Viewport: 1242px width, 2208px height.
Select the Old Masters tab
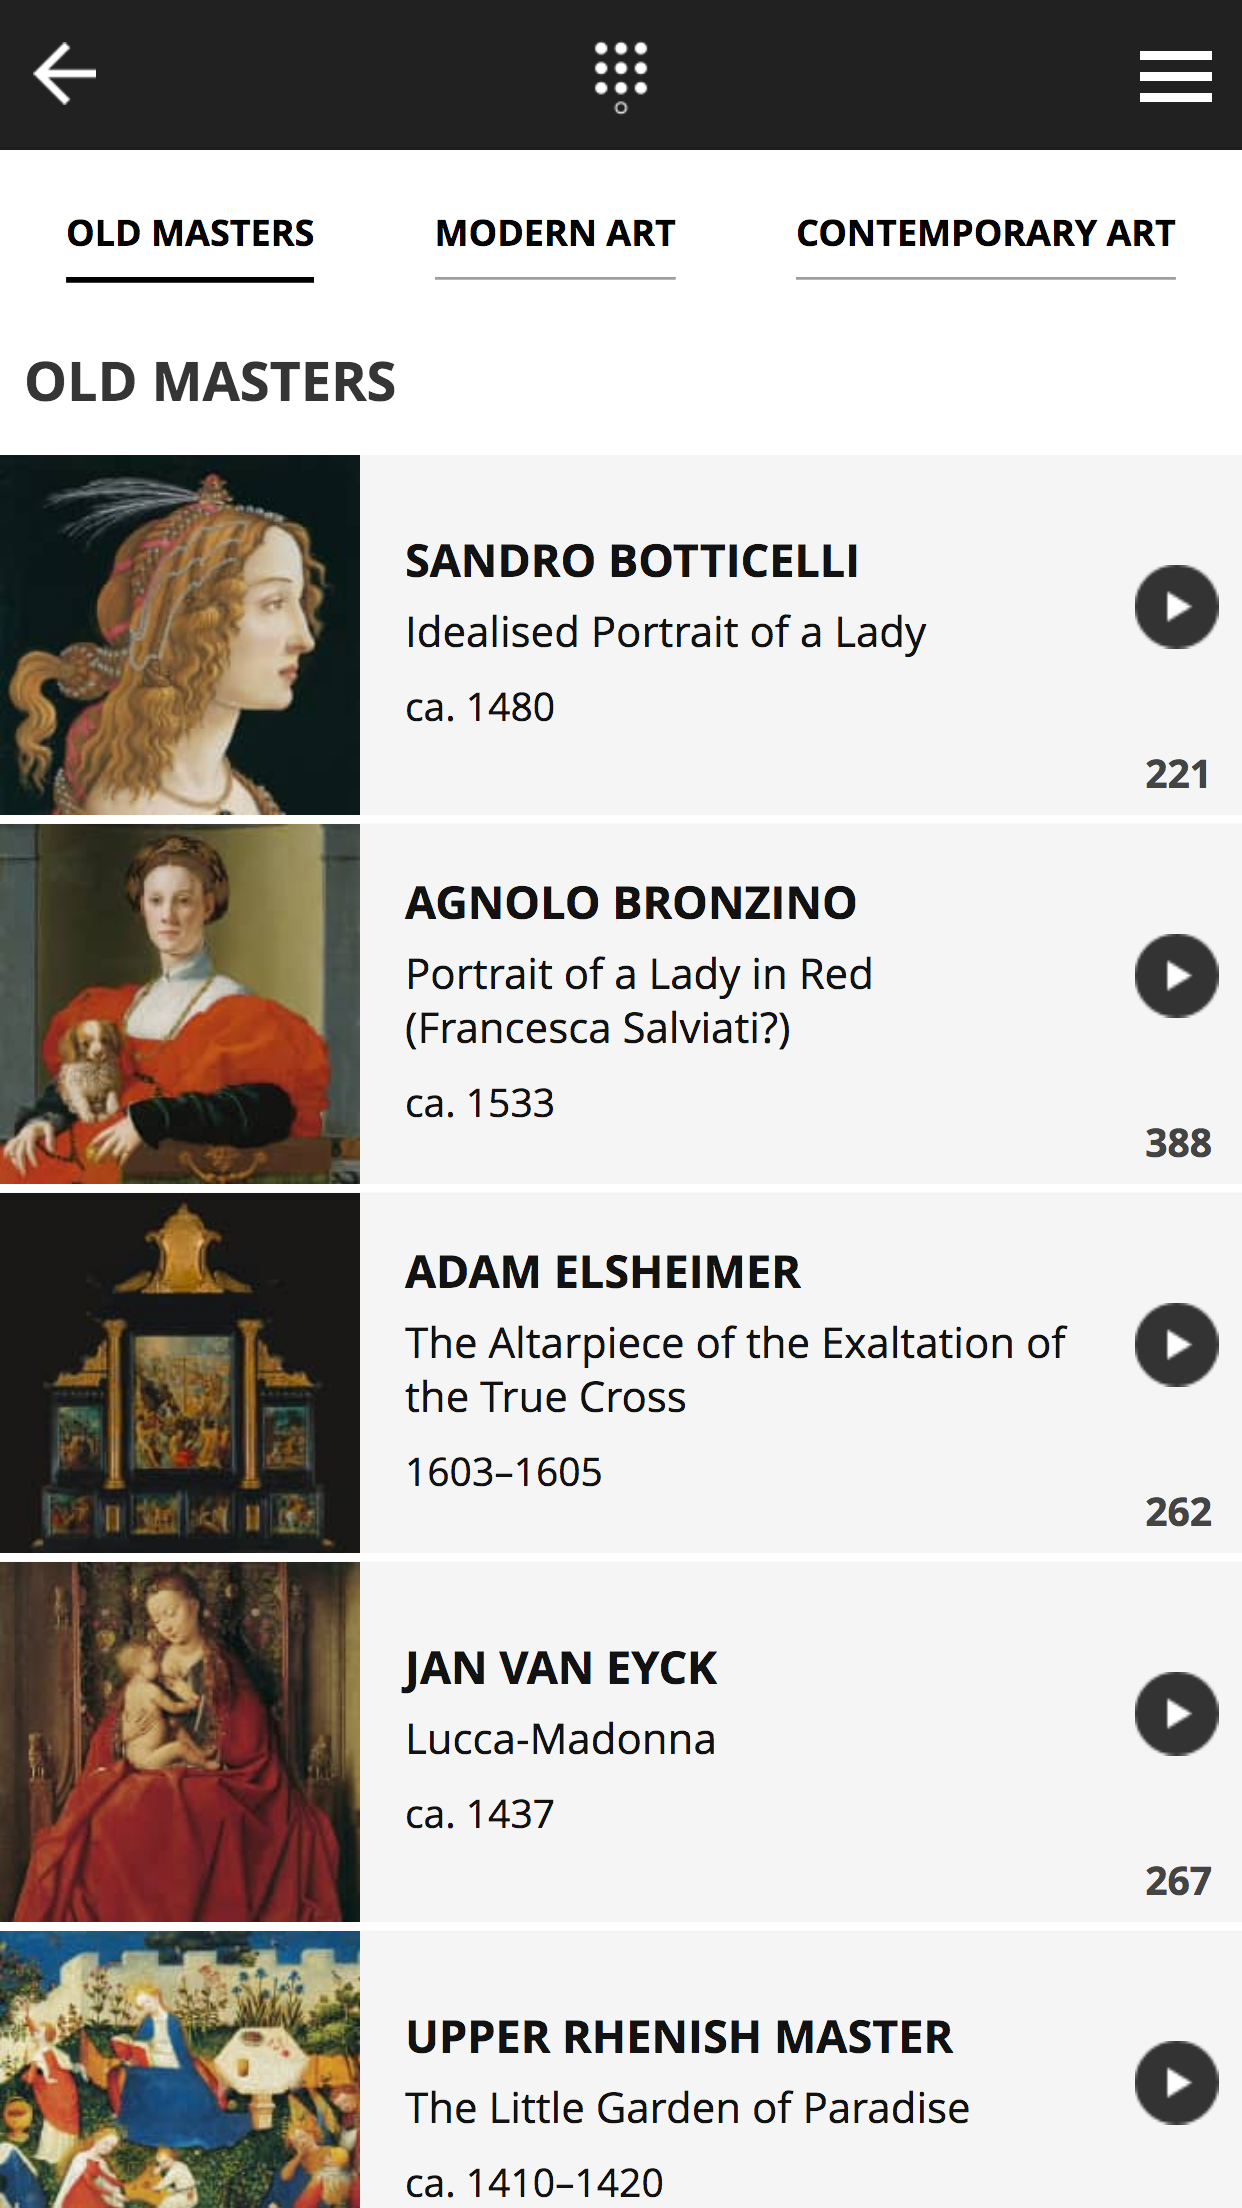(x=190, y=234)
